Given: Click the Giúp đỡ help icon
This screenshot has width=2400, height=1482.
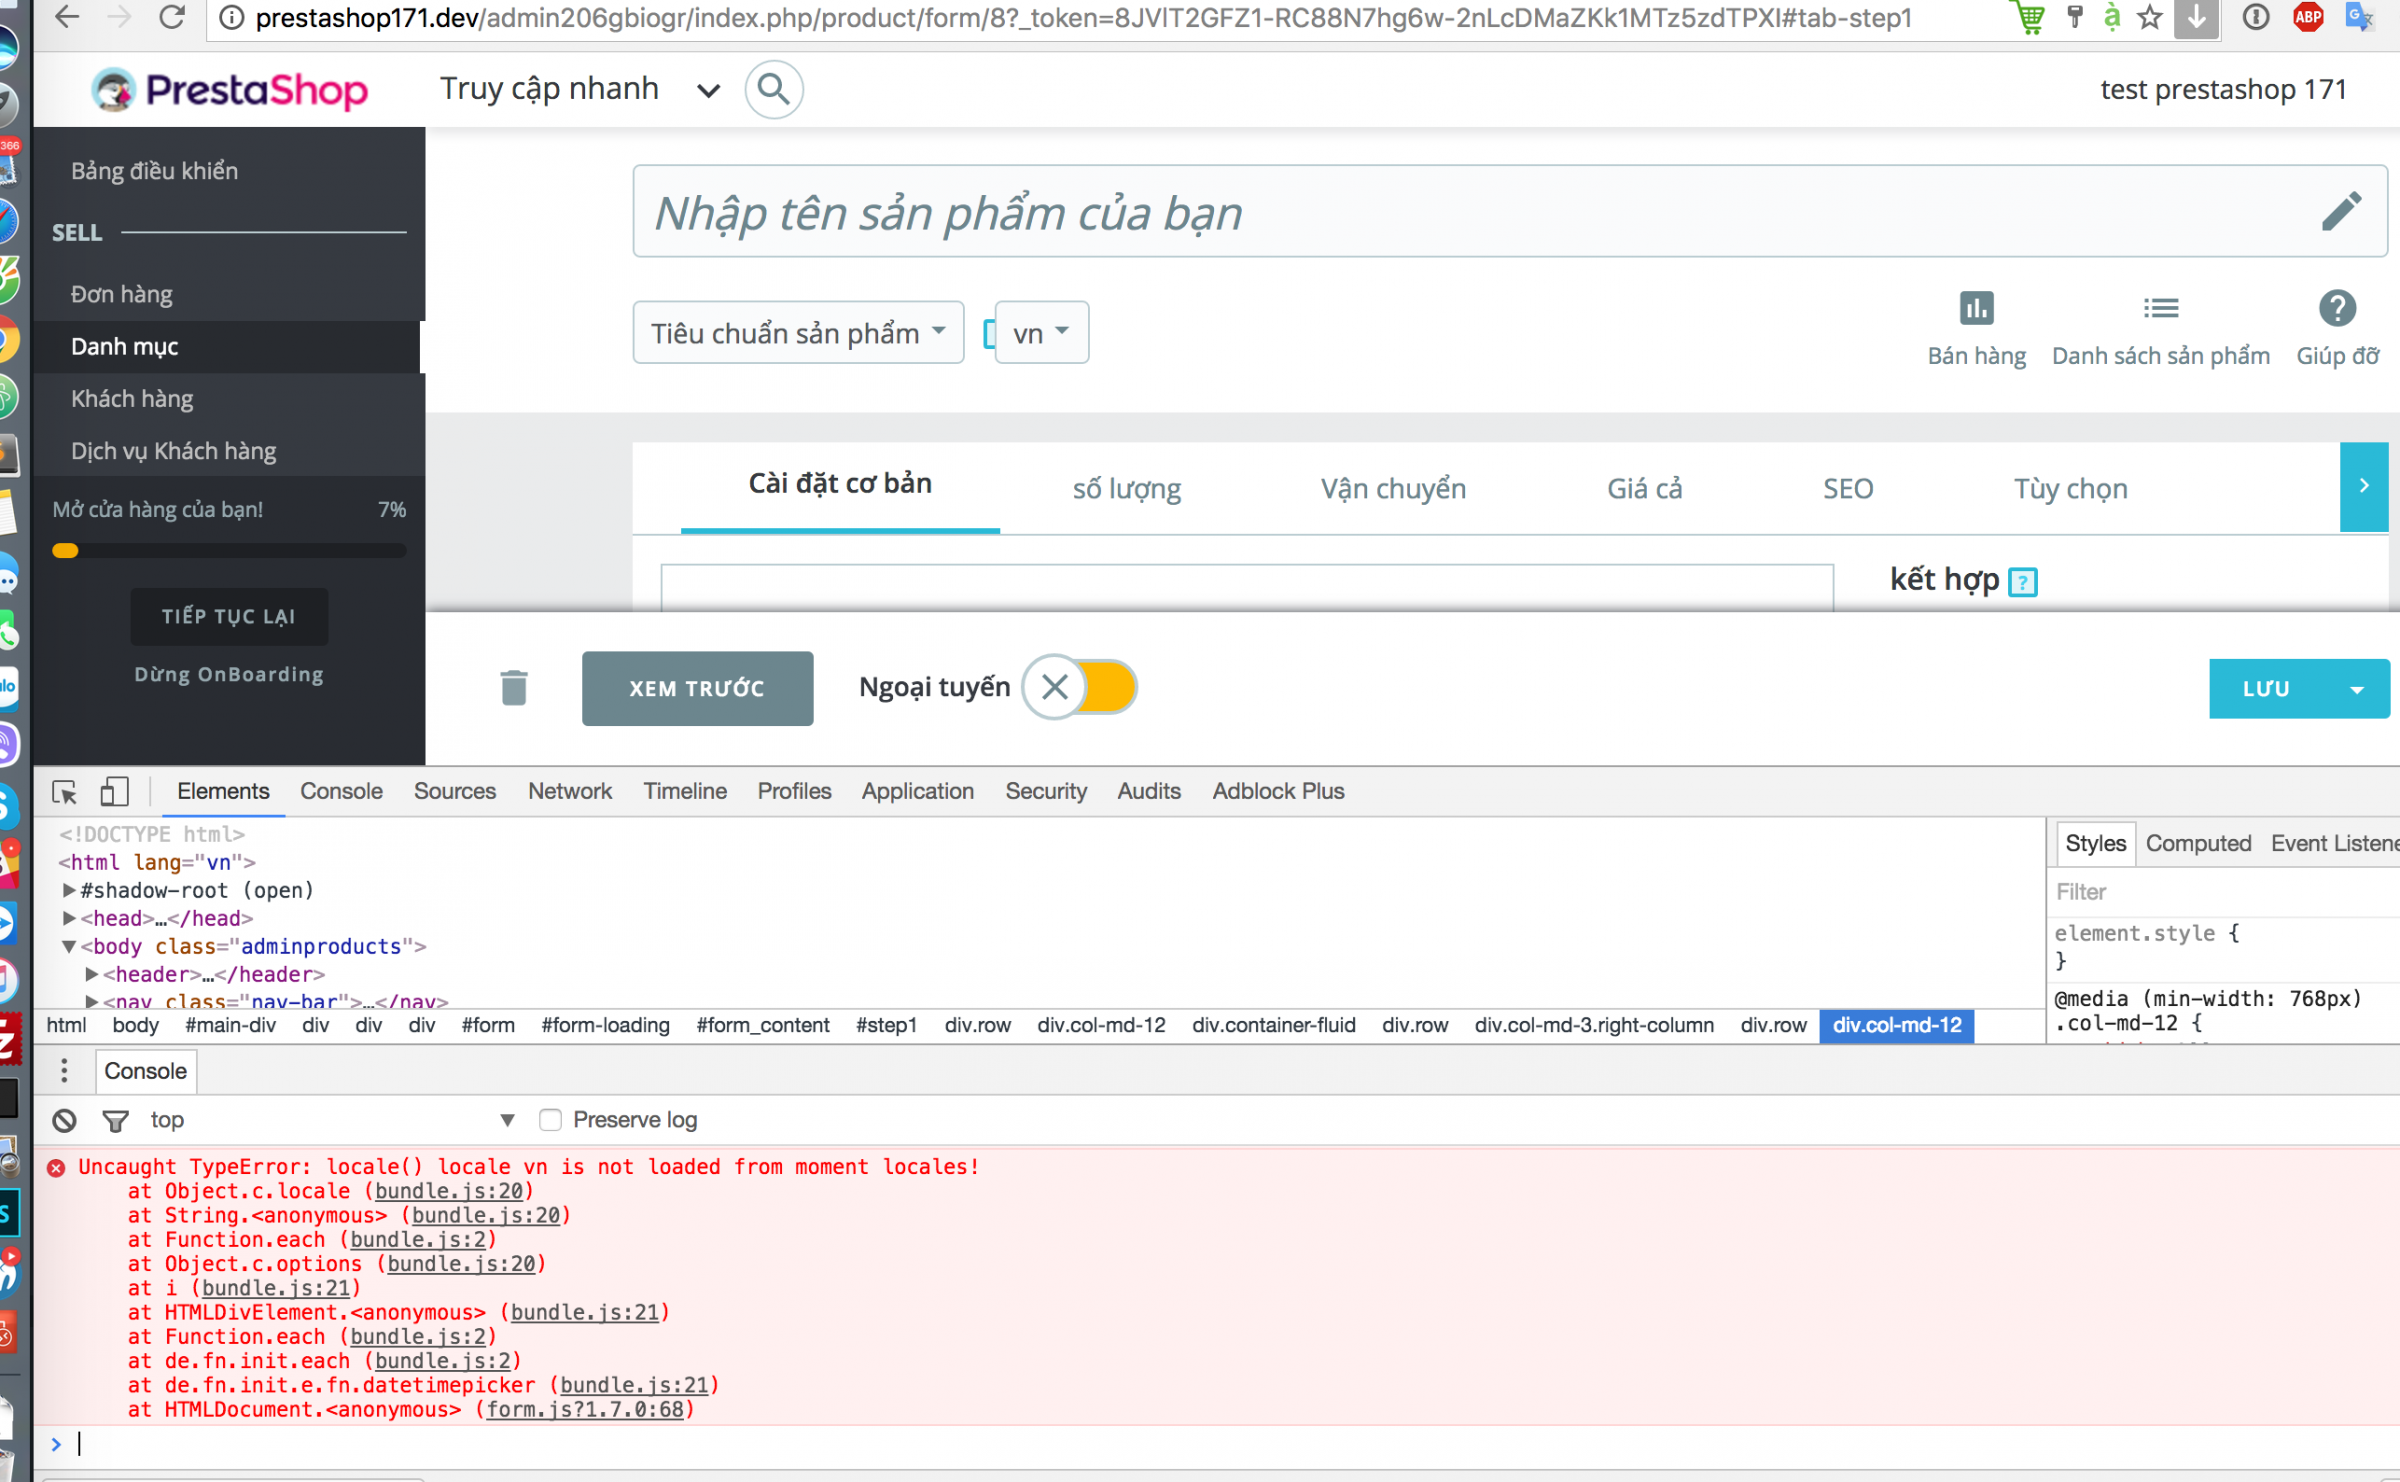Looking at the screenshot, I should [2337, 309].
